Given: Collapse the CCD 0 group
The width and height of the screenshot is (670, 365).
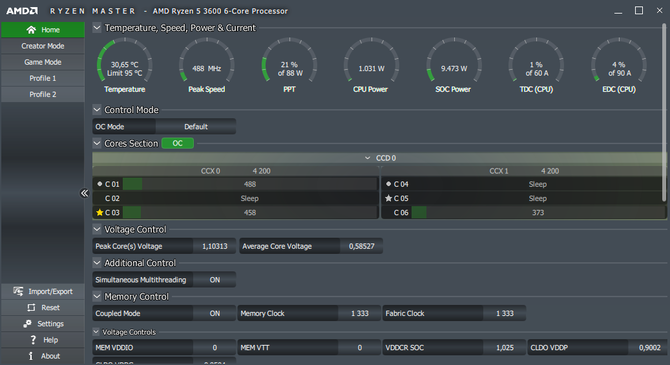Looking at the screenshot, I should tap(367, 158).
